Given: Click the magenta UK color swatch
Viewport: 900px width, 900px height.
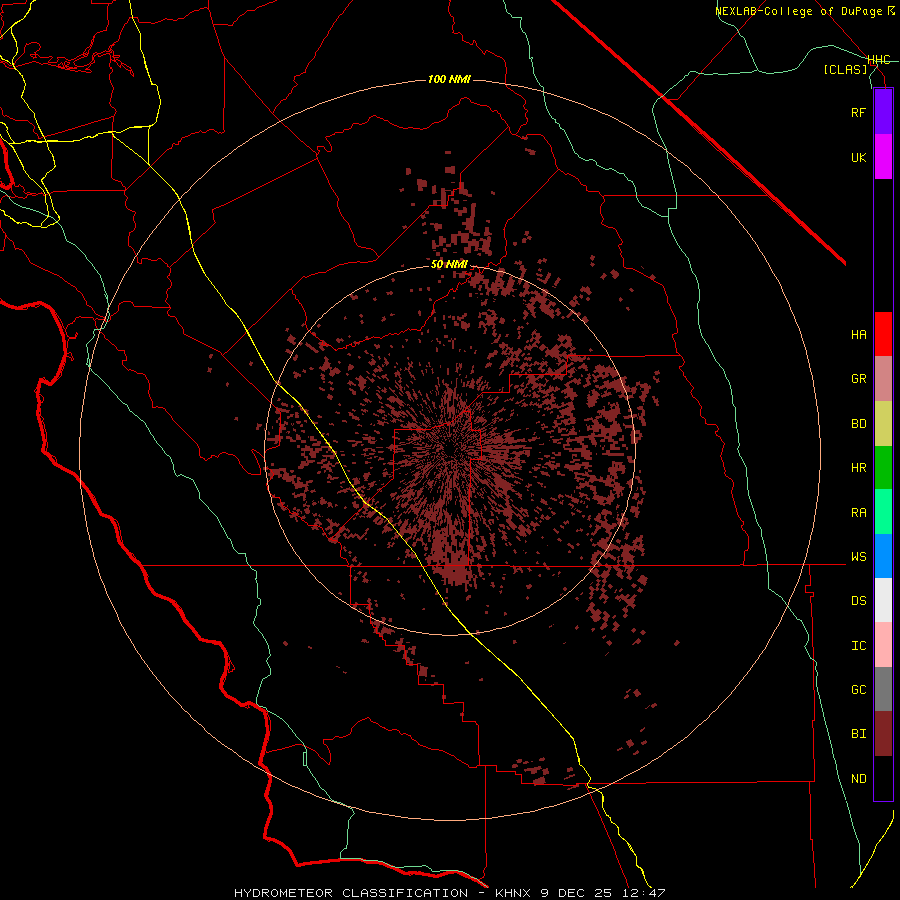Looking at the screenshot, I should 883,157.
